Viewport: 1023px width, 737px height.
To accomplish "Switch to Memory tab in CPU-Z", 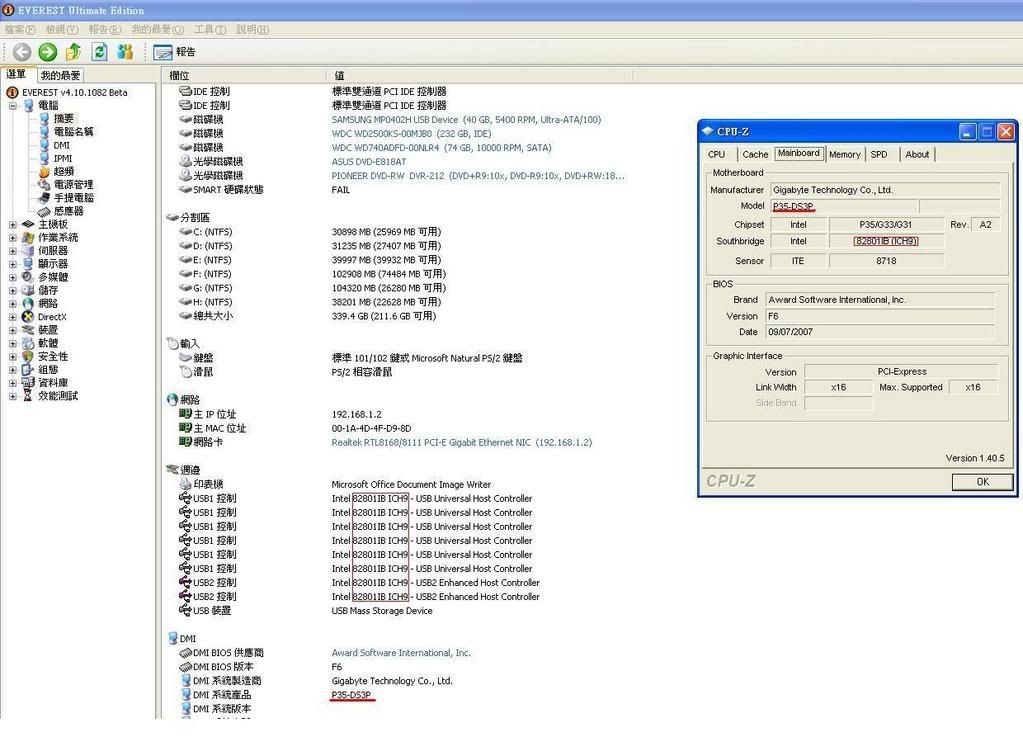I will pyautogui.click(x=845, y=155).
